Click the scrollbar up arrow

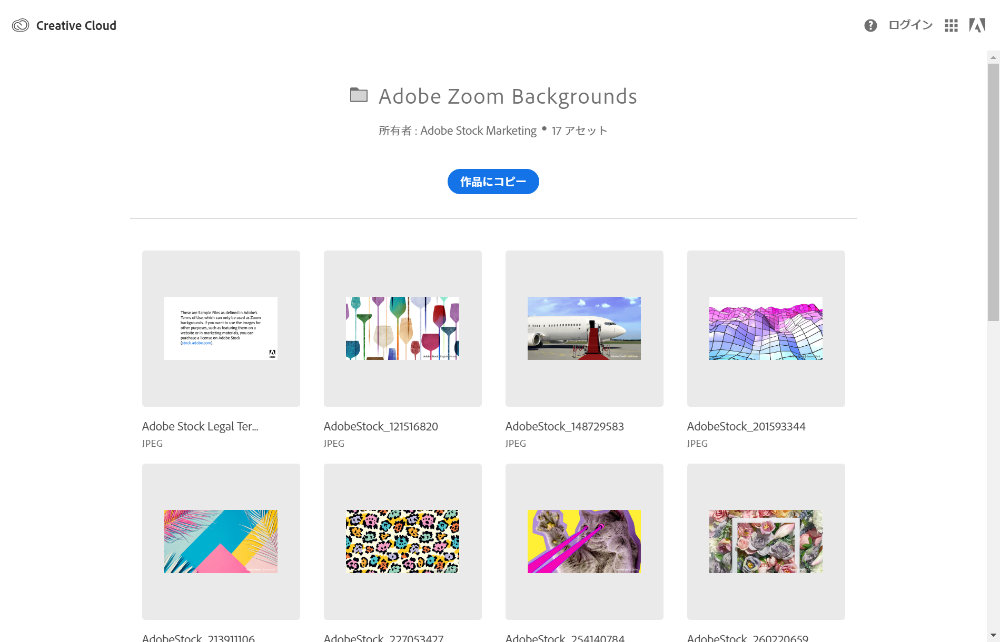click(x=994, y=57)
